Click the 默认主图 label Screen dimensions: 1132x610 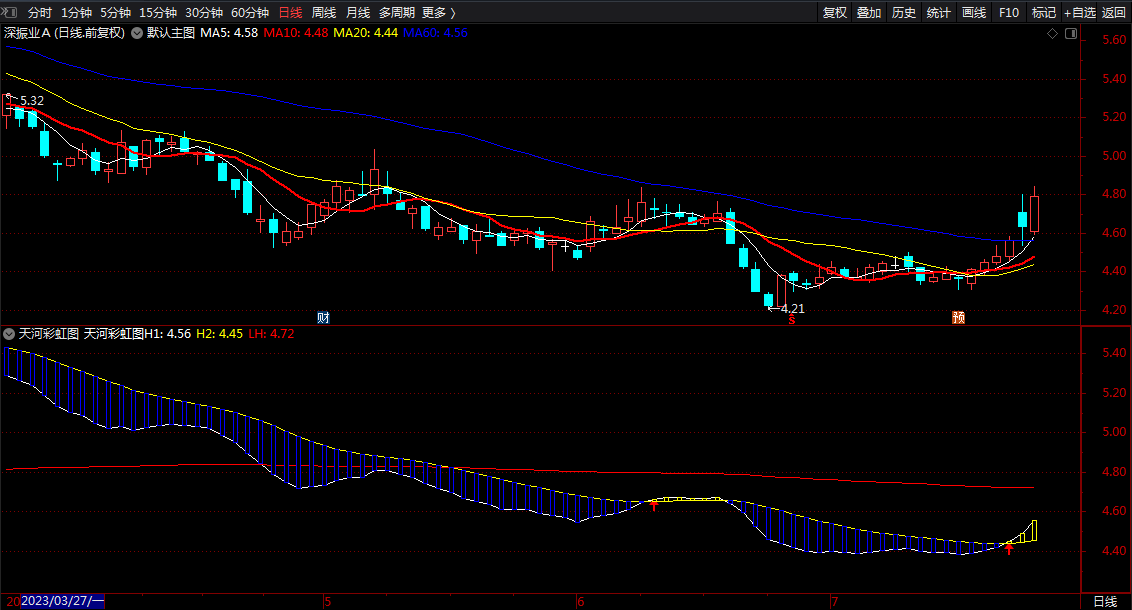click(171, 33)
